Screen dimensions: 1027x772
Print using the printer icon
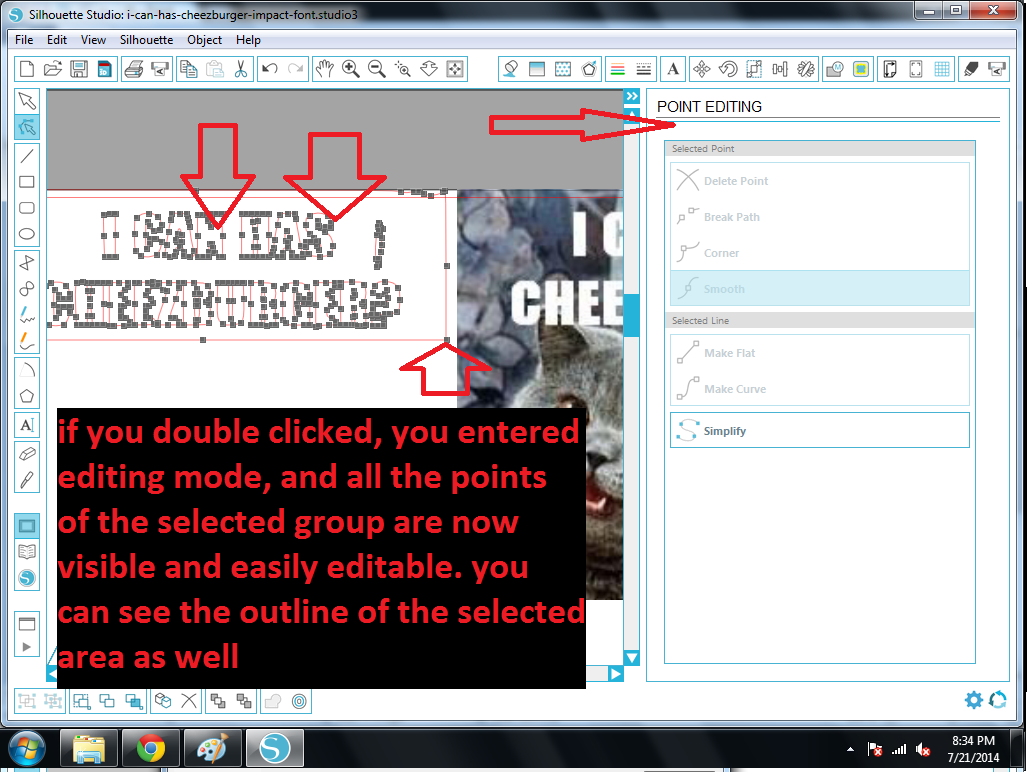tap(134, 69)
